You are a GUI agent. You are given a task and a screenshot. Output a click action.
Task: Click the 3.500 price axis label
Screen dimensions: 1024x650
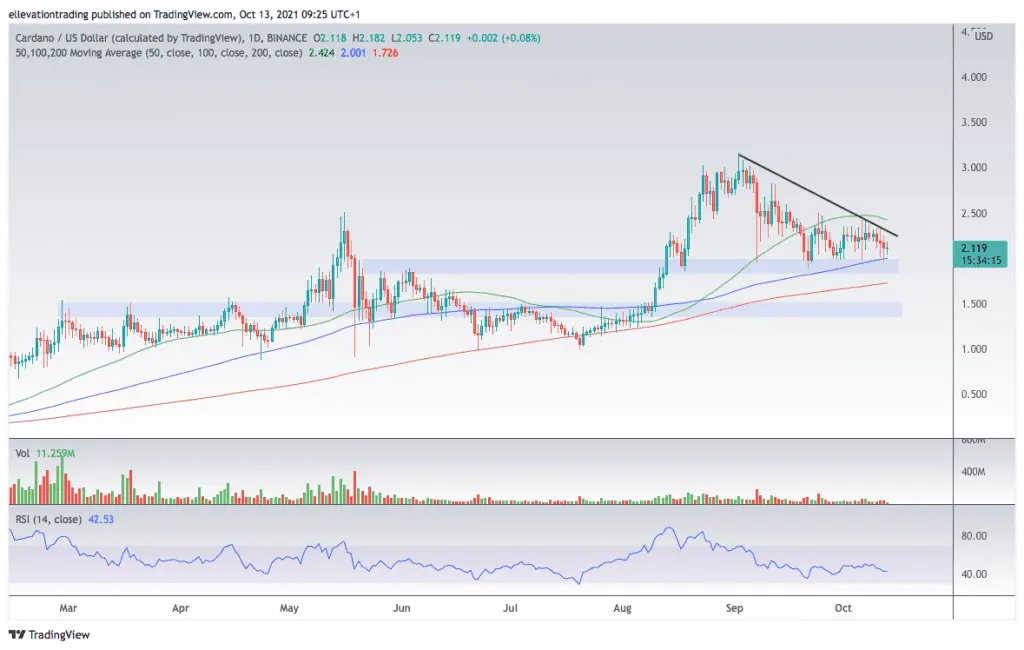click(x=974, y=123)
